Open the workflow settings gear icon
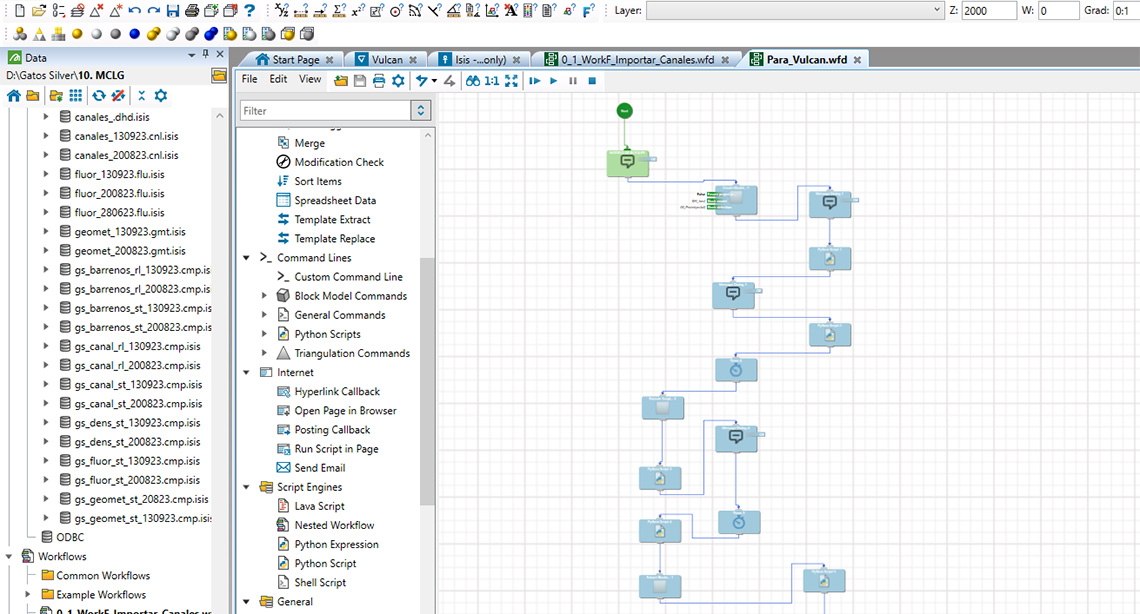Image resolution: width=1140 pixels, height=614 pixels. (400, 80)
